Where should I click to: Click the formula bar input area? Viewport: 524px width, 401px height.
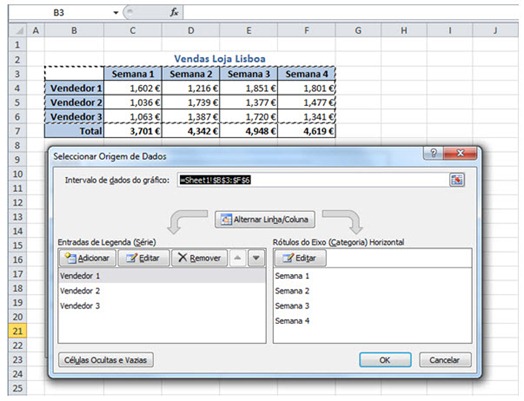click(351, 13)
